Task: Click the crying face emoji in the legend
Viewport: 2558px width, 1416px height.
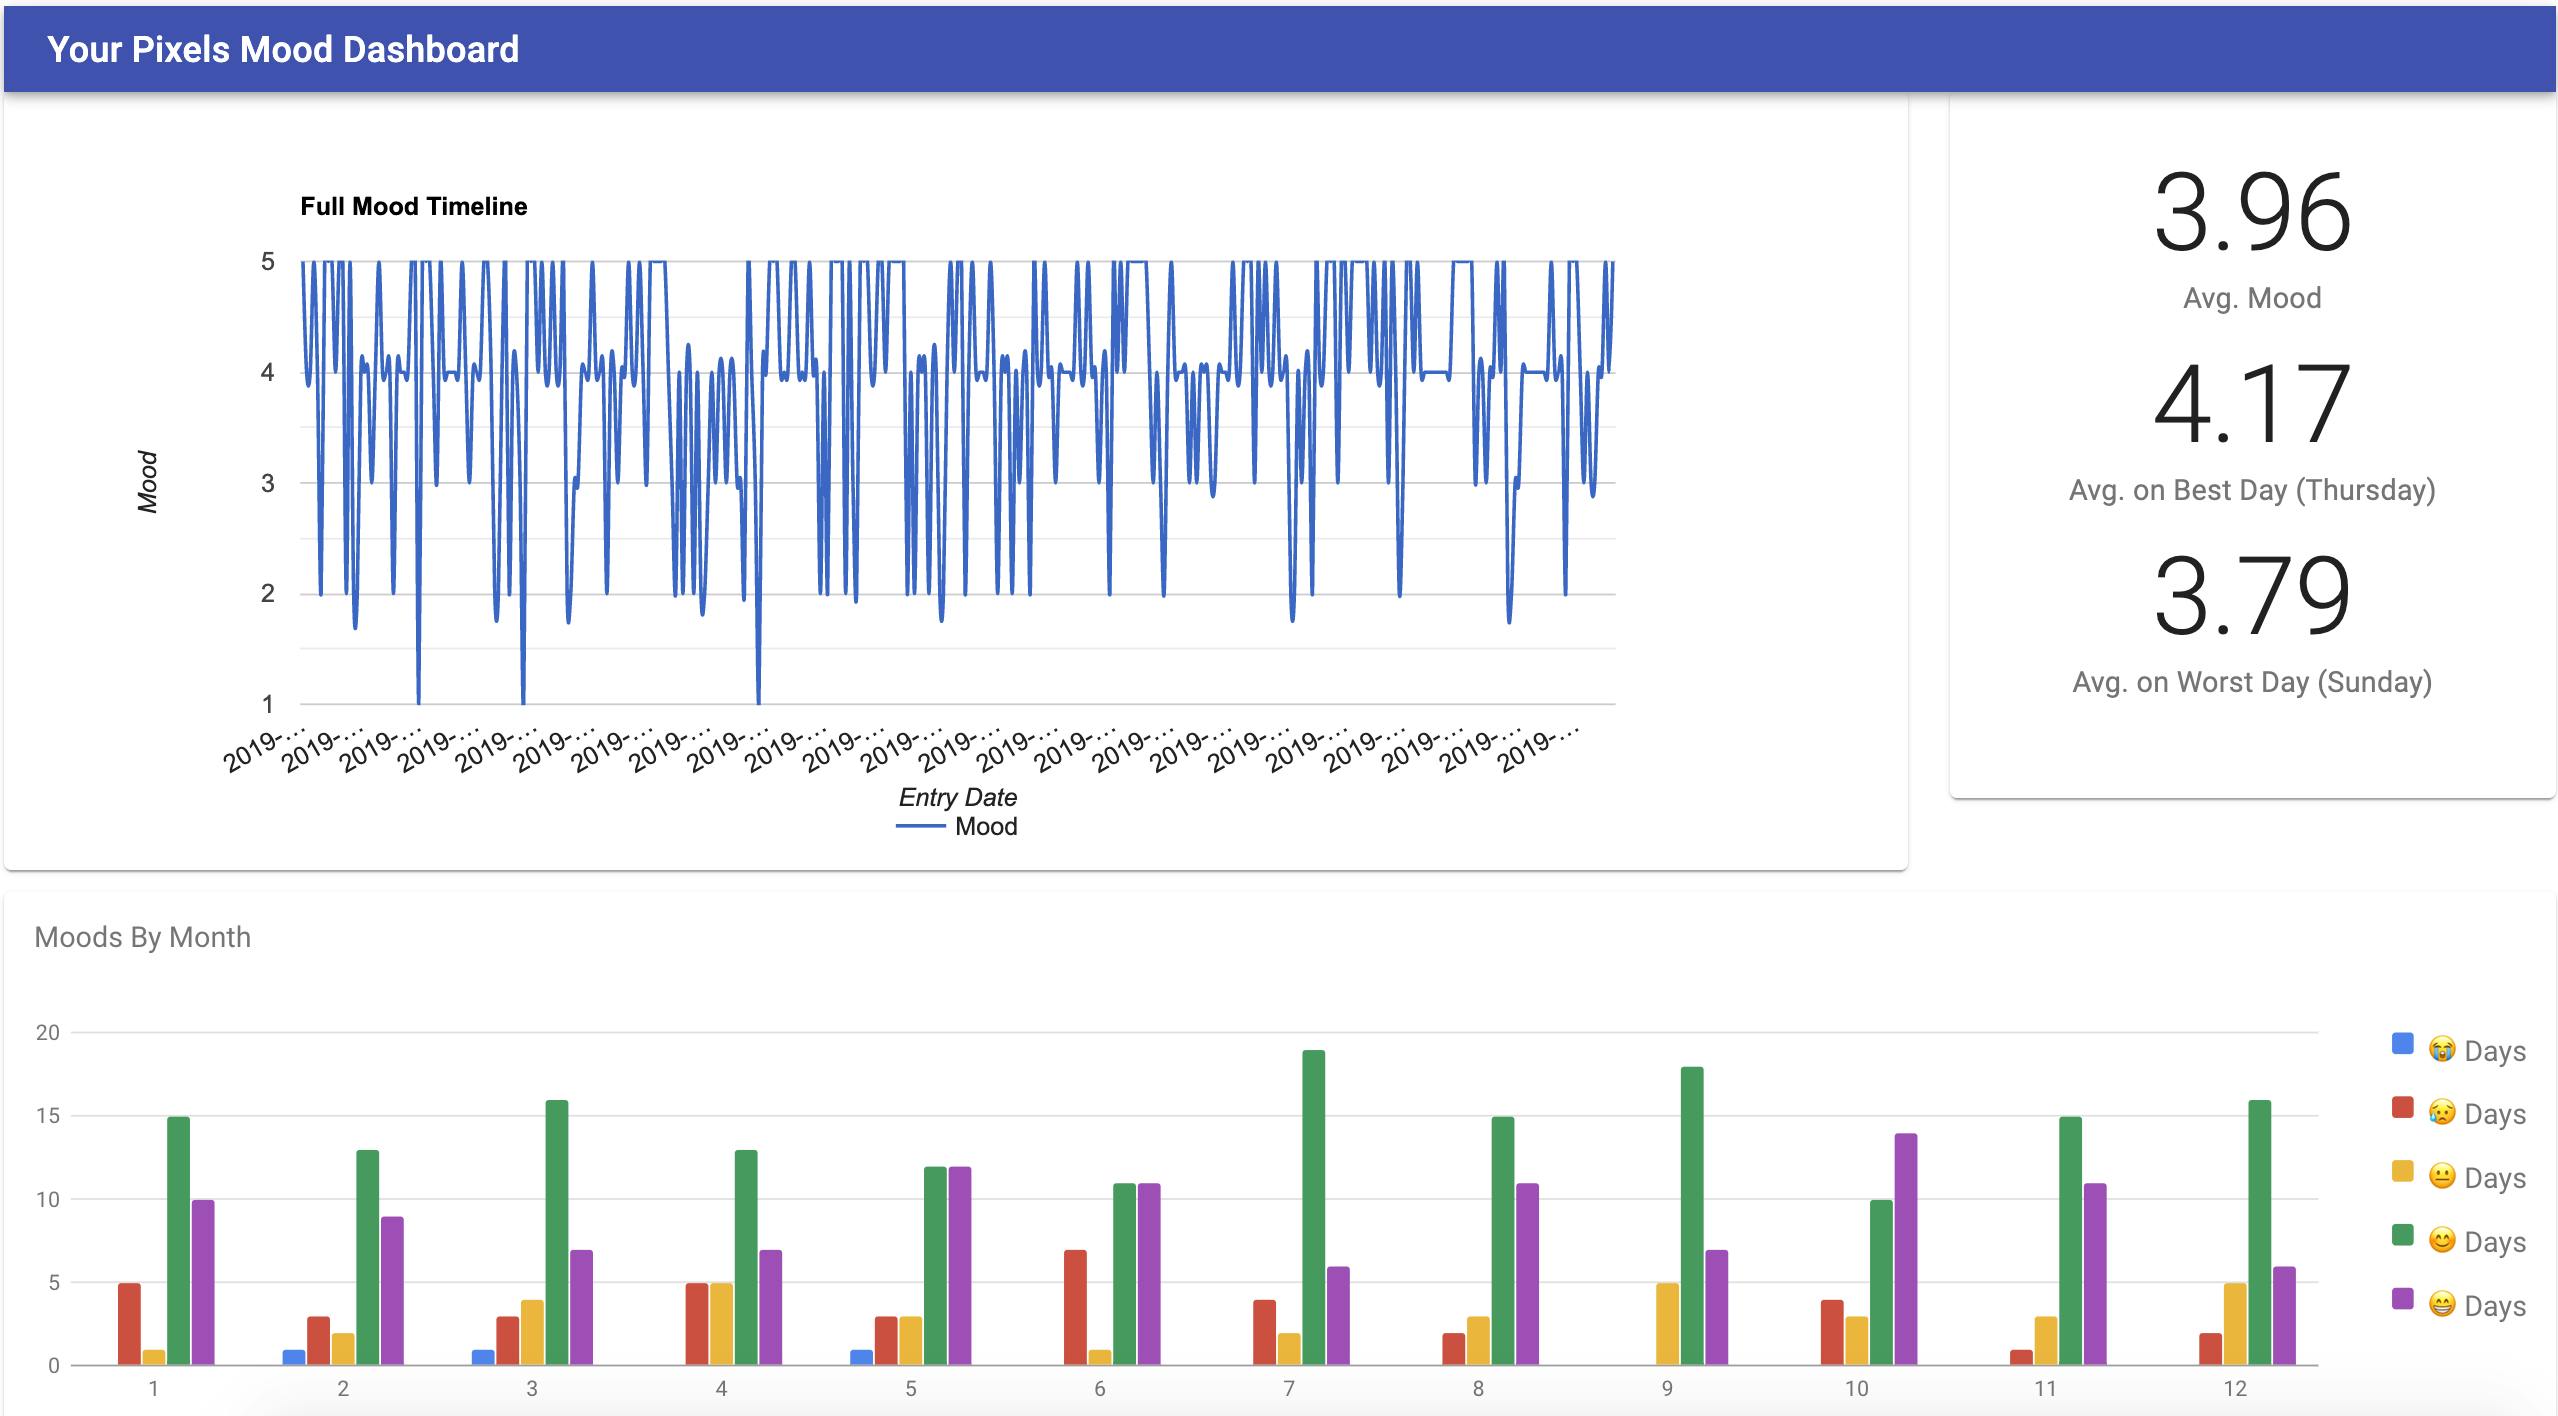Action: (2442, 1050)
